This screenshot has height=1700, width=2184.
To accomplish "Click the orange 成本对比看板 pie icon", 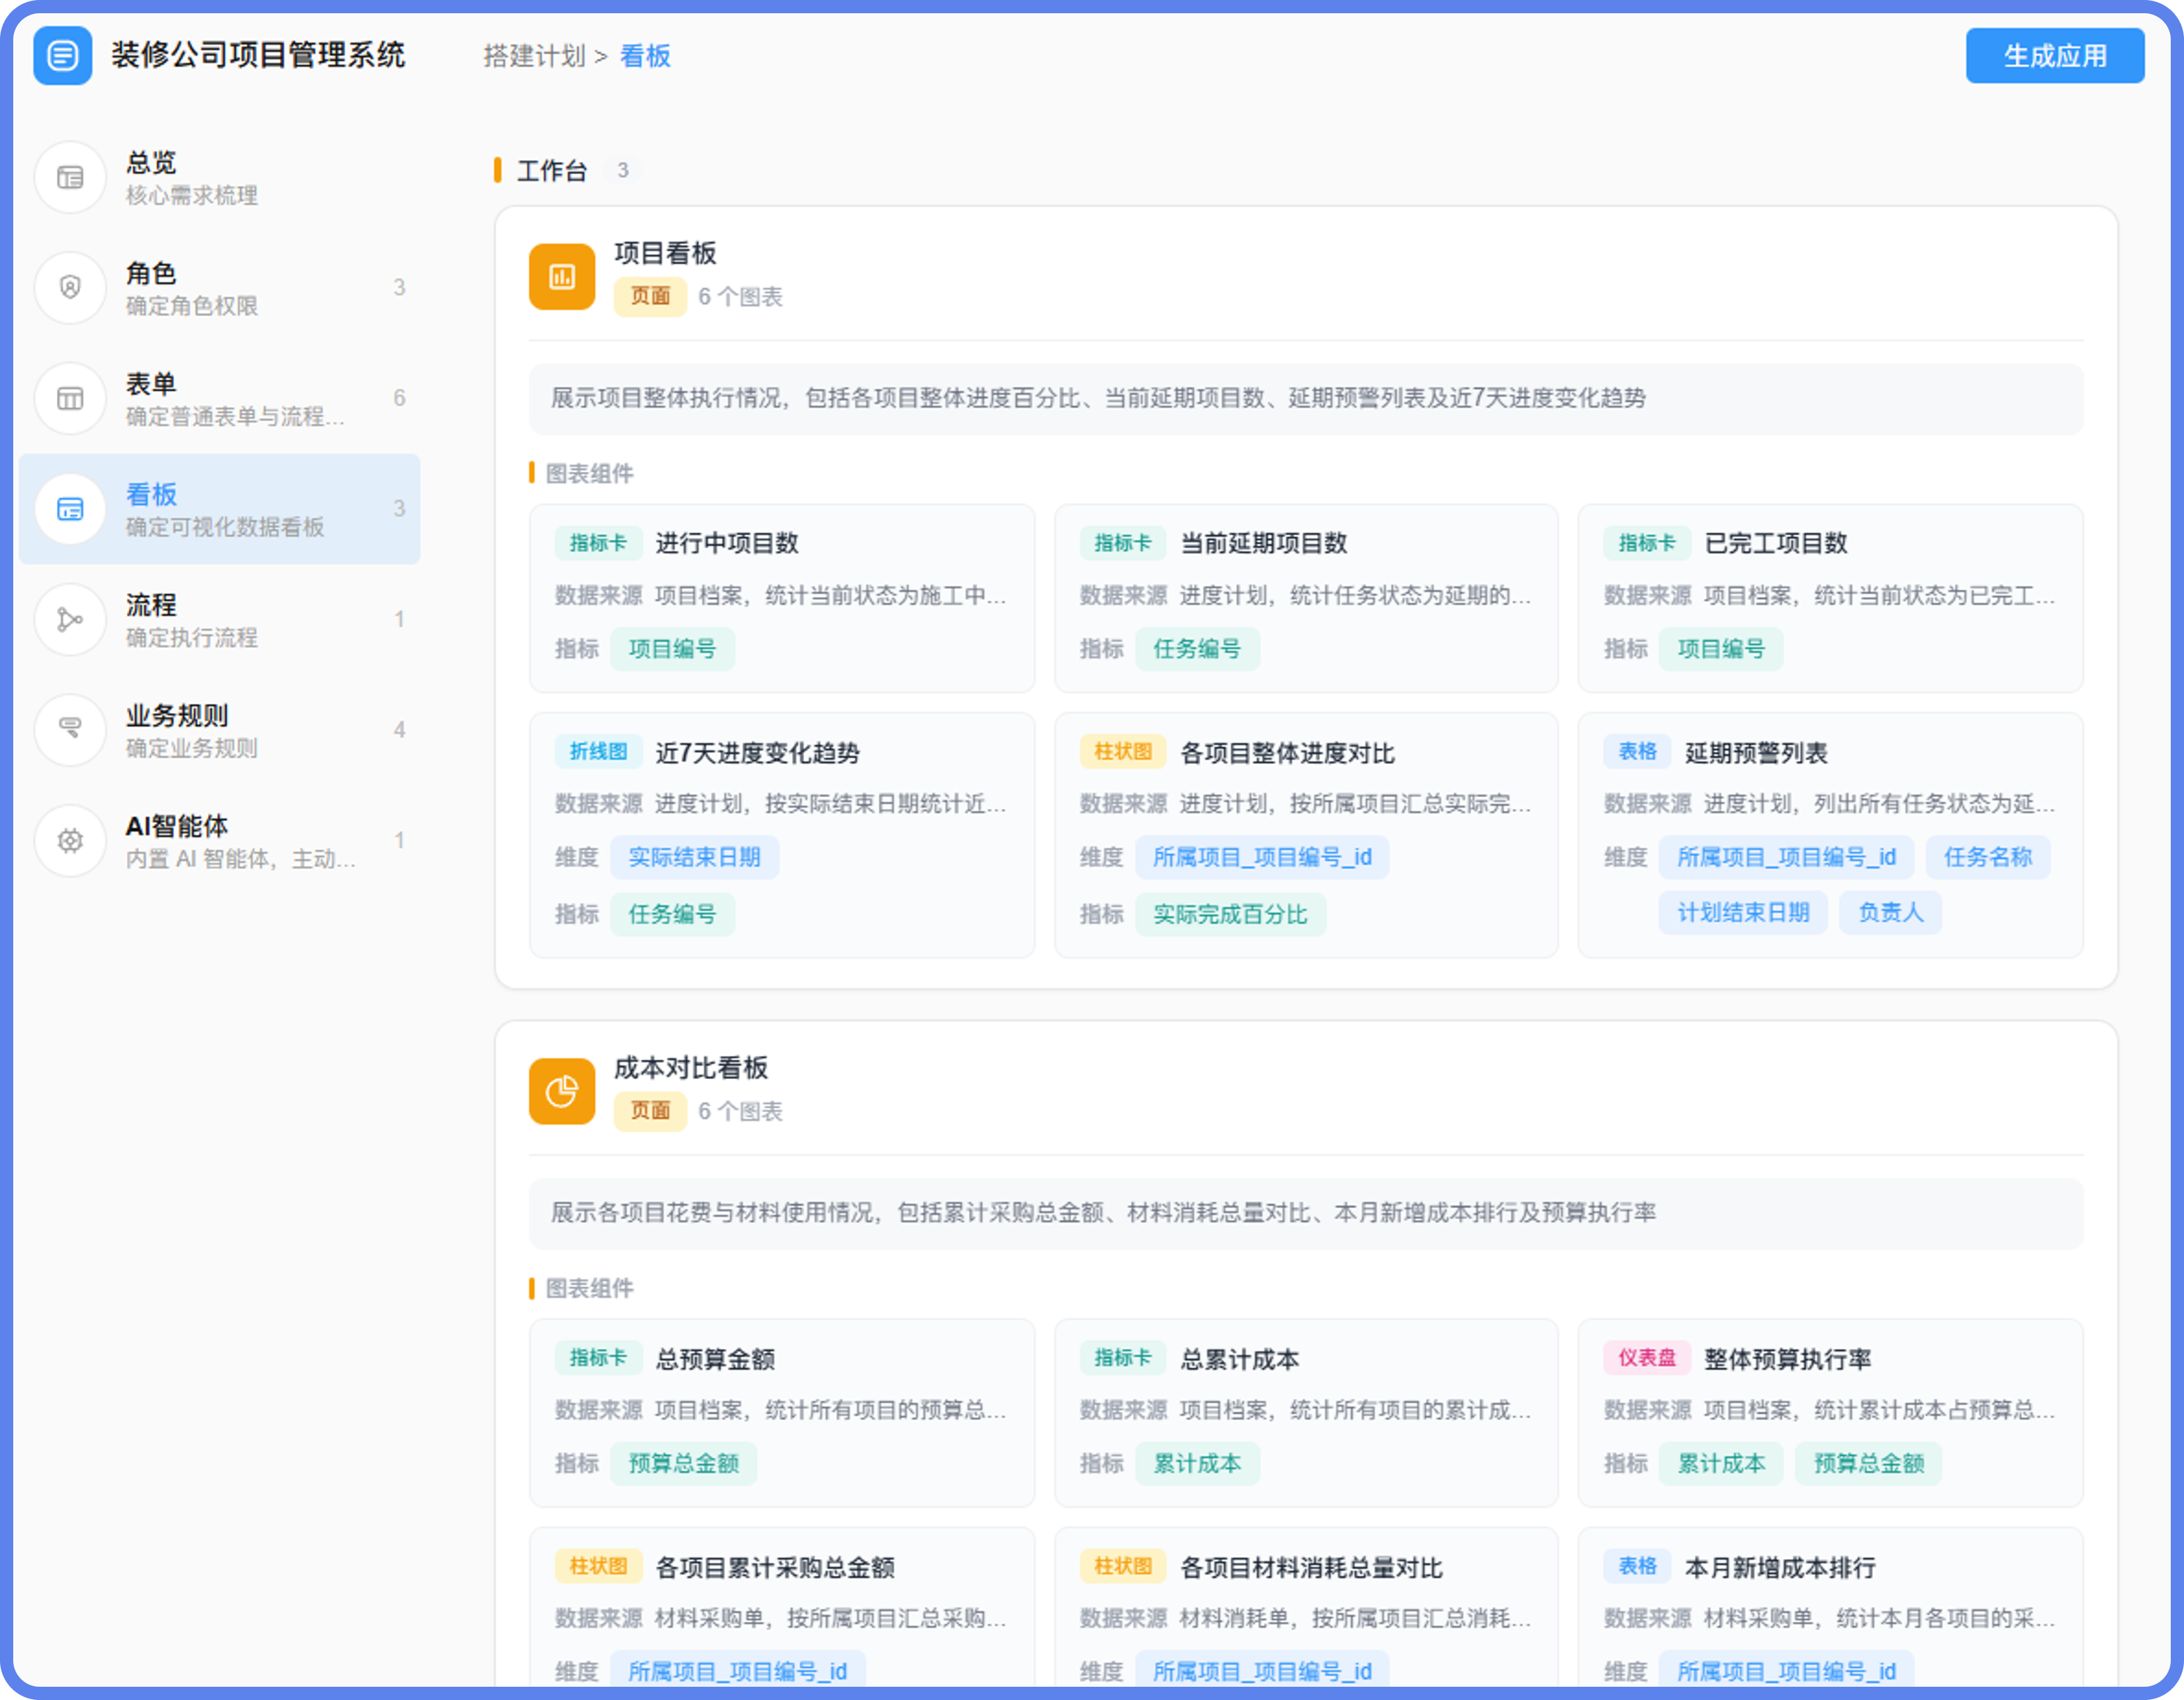I will [x=562, y=1091].
